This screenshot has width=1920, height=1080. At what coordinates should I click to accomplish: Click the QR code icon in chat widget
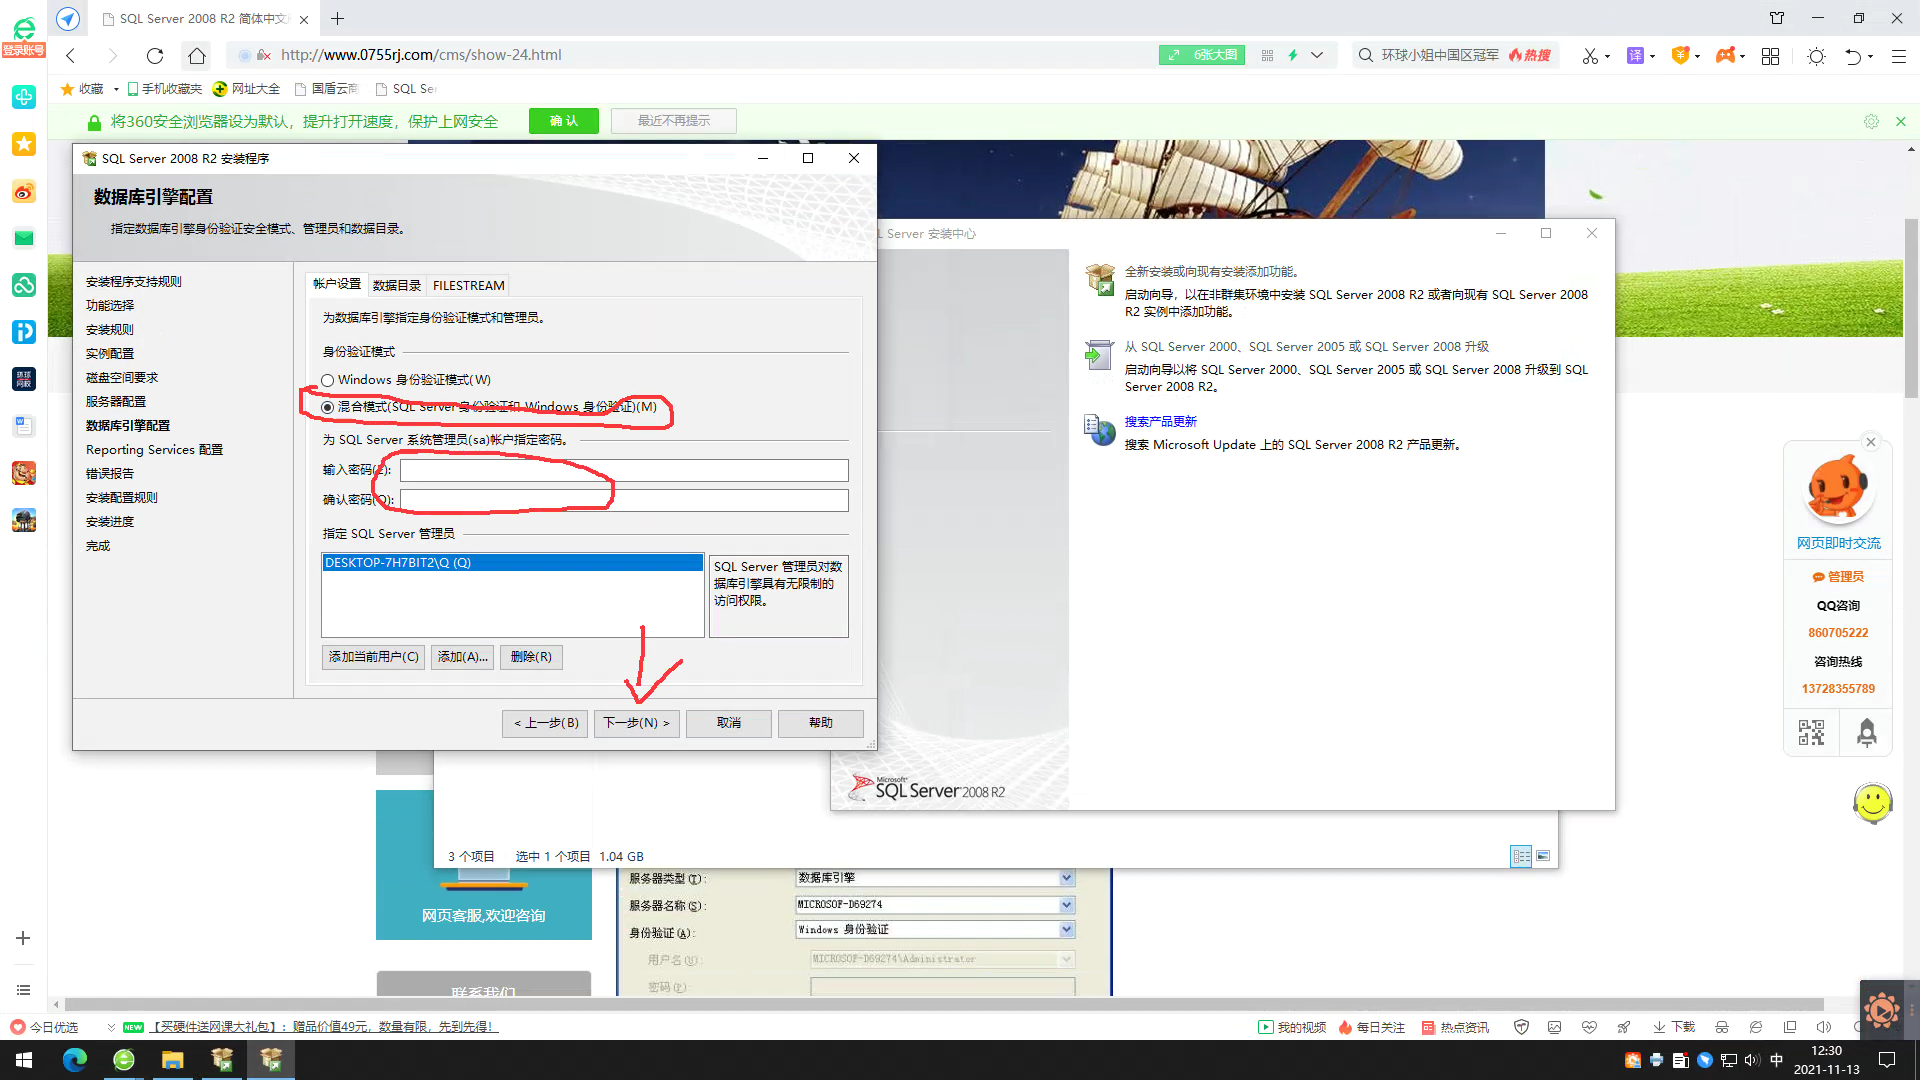click(1811, 733)
